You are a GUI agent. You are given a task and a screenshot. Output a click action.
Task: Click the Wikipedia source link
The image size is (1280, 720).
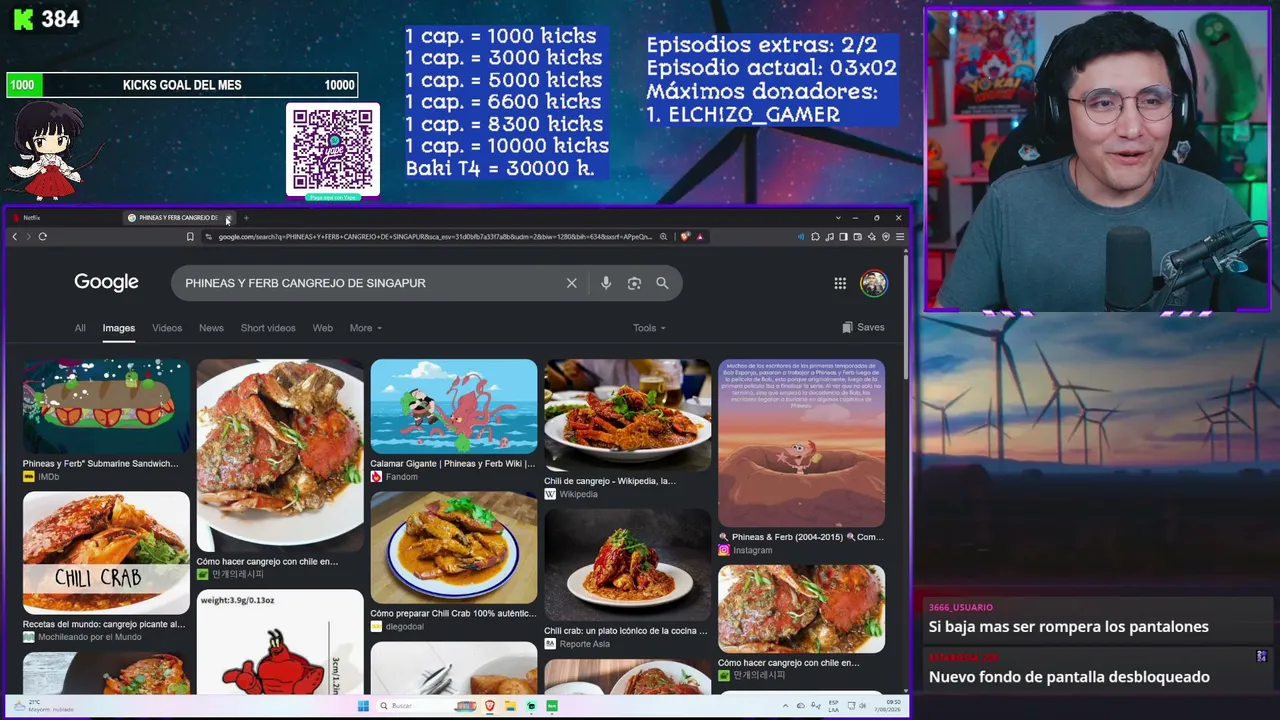(571, 494)
